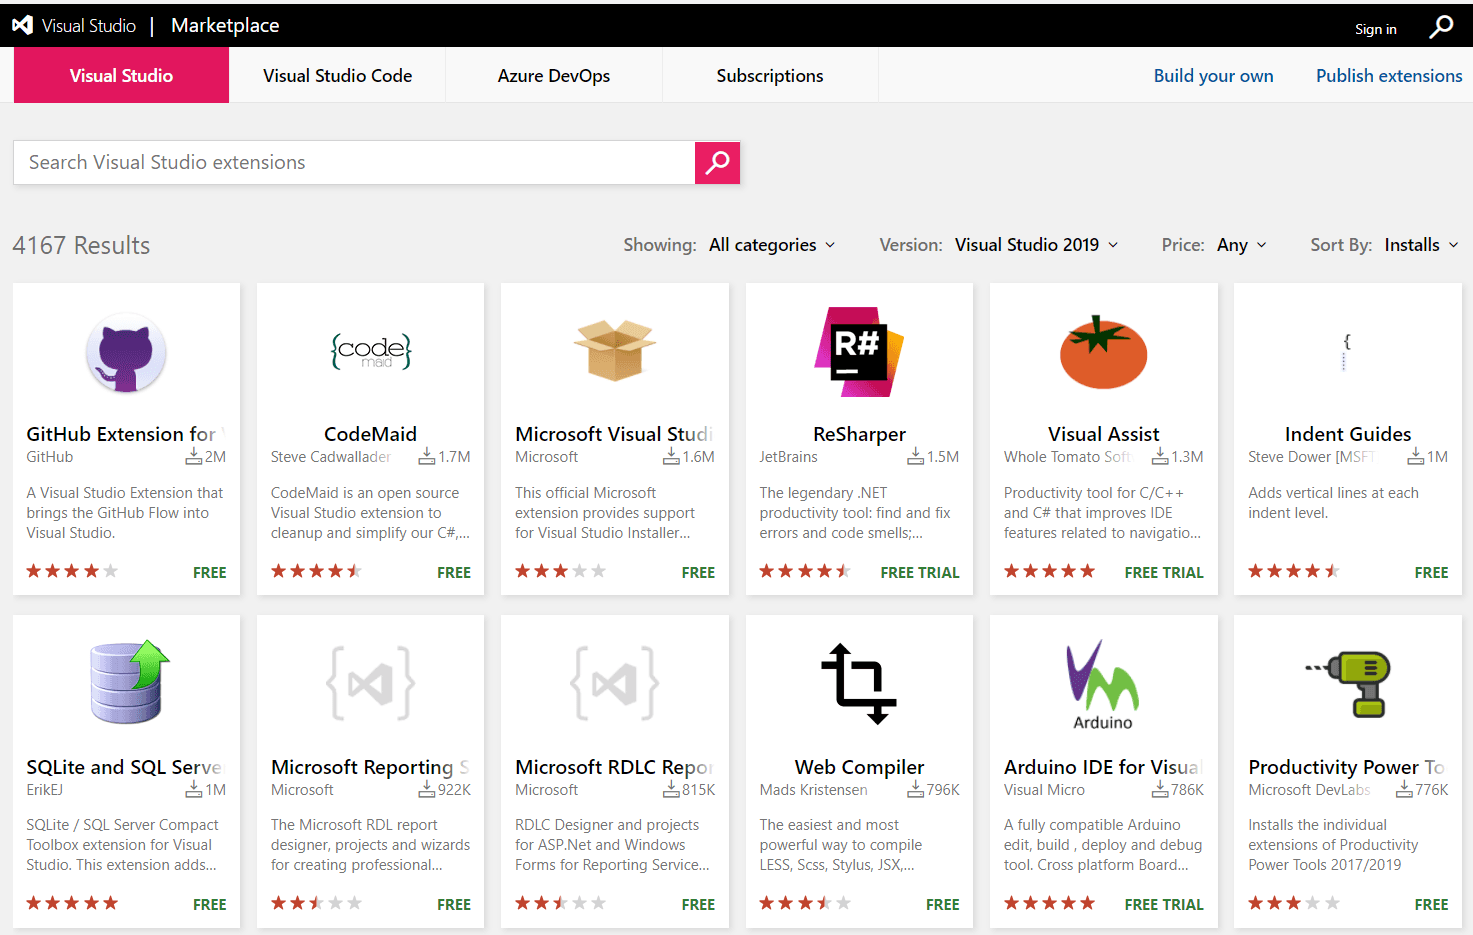Focus the Search Visual Studio extensions field
1473x935 pixels.
pyautogui.click(x=354, y=162)
